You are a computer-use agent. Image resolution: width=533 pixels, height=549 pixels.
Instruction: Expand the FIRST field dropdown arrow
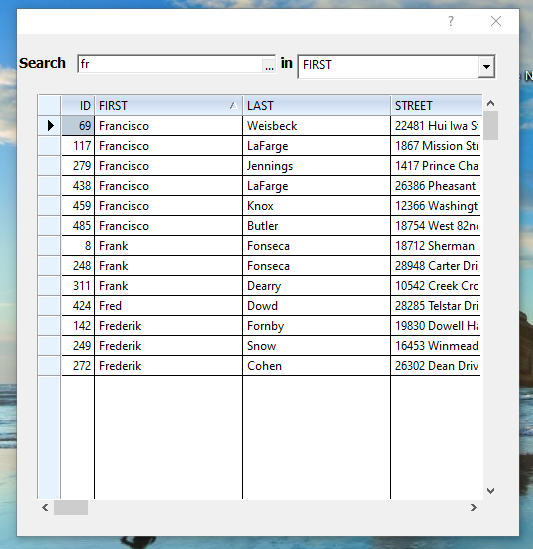(x=486, y=66)
